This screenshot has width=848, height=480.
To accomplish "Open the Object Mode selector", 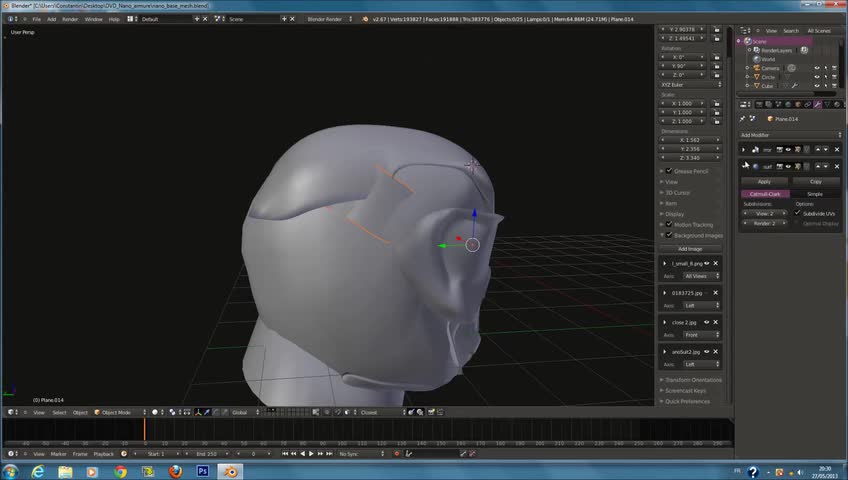I will pos(116,412).
